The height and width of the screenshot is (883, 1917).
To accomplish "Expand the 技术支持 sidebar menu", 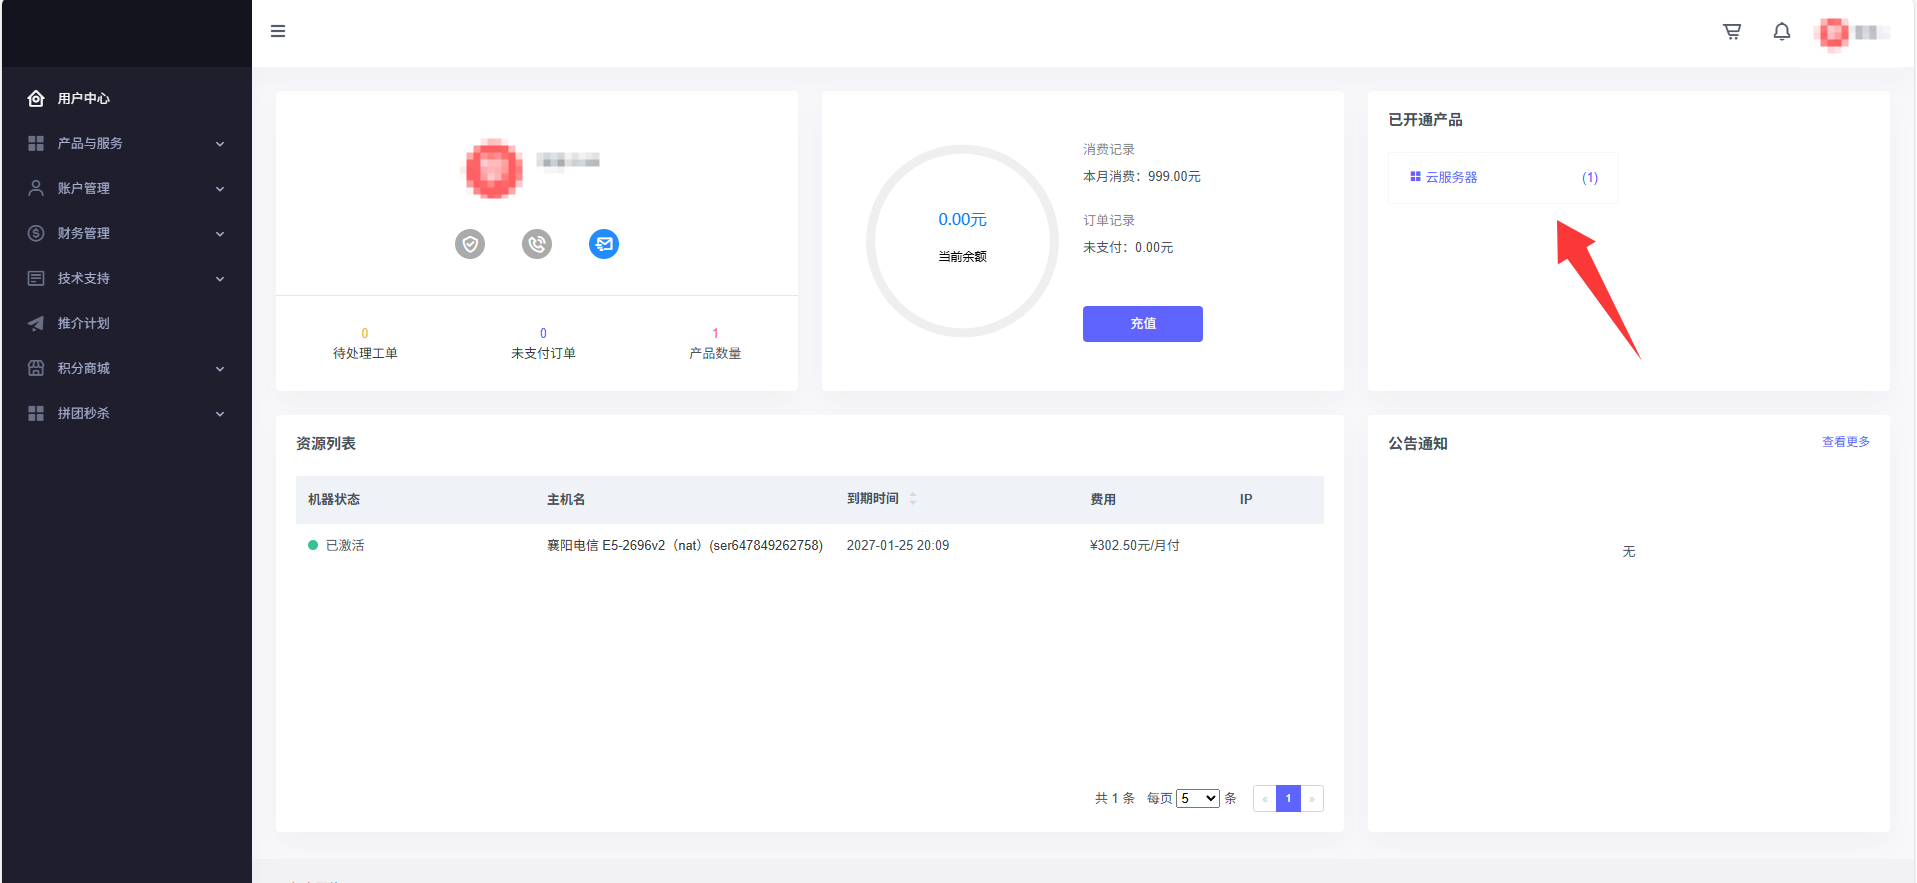I will 126,278.
